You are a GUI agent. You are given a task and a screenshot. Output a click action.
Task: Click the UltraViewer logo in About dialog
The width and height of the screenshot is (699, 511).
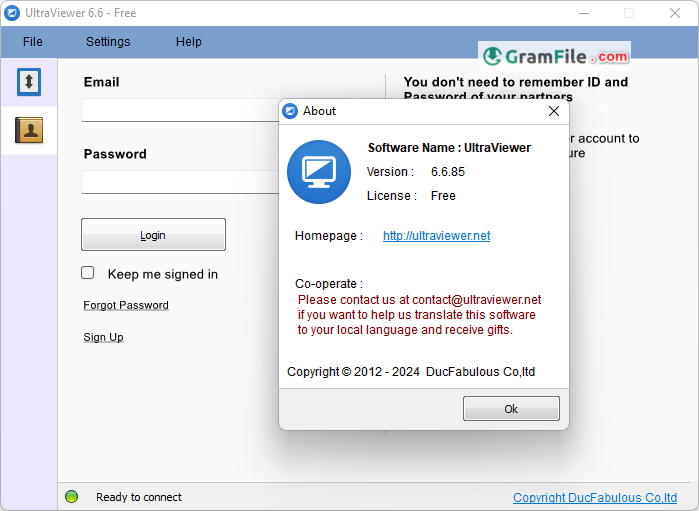point(319,172)
